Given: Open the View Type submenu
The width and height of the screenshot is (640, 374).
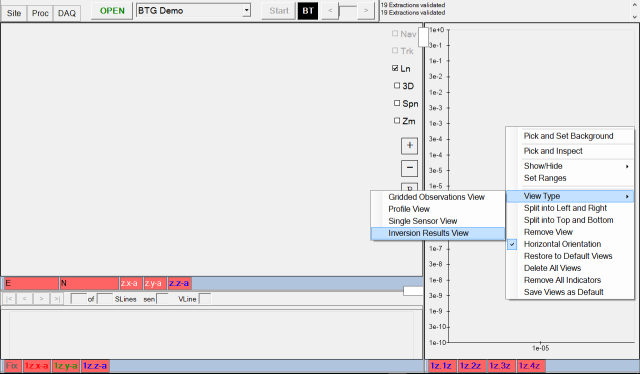Looking at the screenshot, I should pyautogui.click(x=570, y=196).
